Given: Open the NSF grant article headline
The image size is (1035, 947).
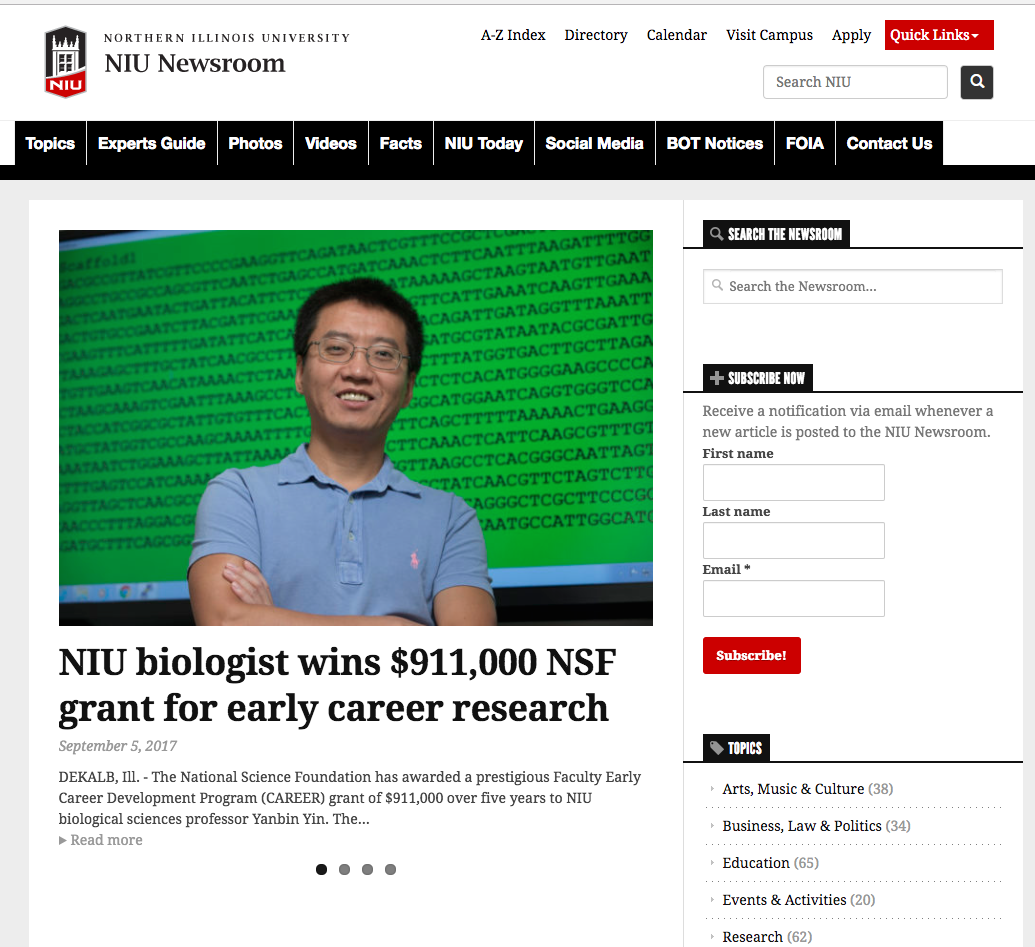Looking at the screenshot, I should (x=336, y=684).
